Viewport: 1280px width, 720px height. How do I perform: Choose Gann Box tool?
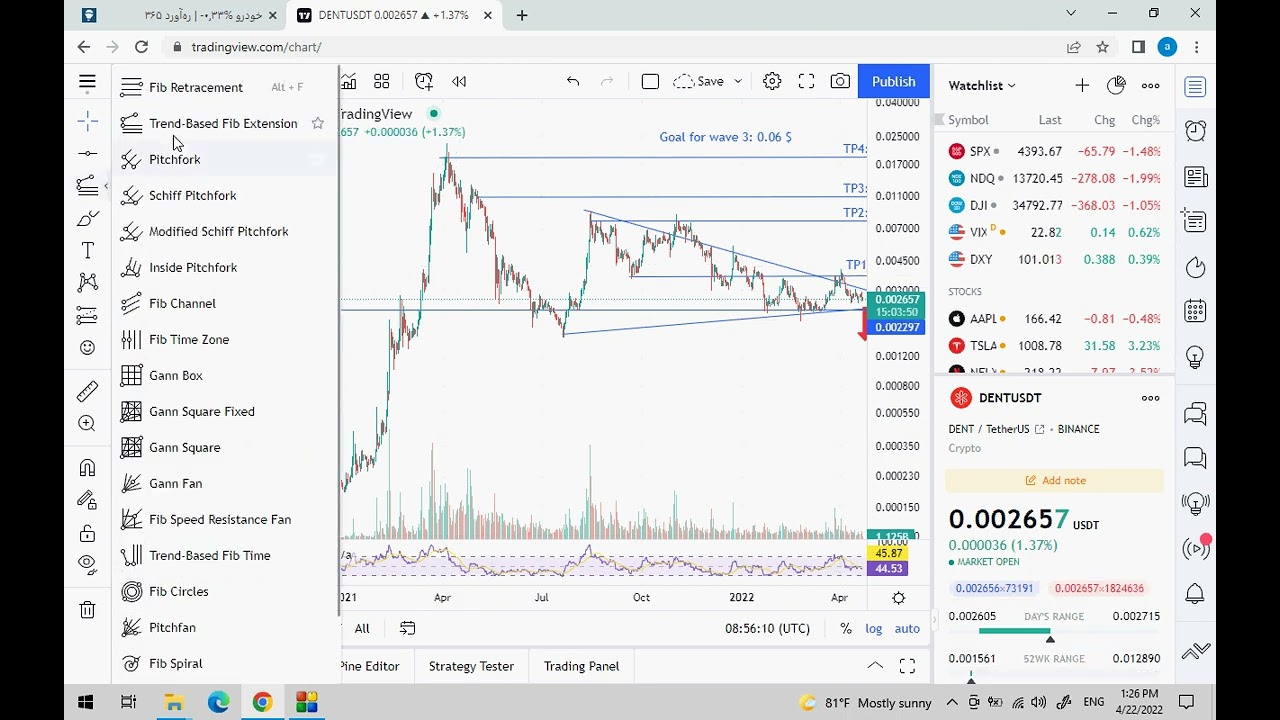(225, 375)
